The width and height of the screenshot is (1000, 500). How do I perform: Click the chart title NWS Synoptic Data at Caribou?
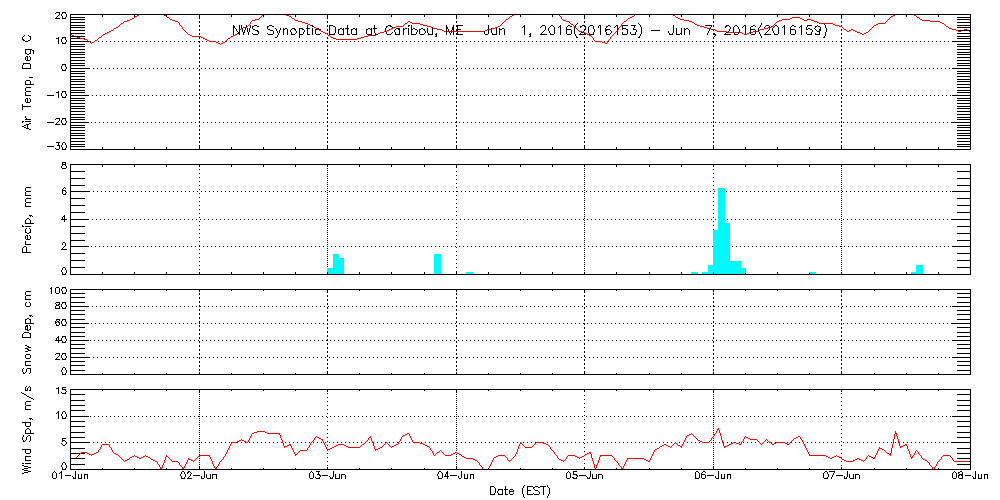[x=530, y=31]
